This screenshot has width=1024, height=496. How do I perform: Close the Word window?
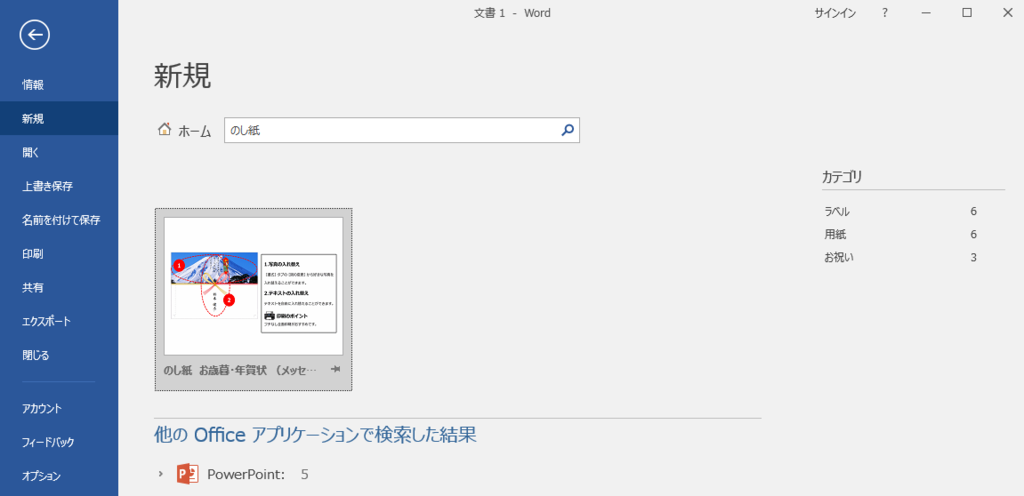[x=1007, y=12]
